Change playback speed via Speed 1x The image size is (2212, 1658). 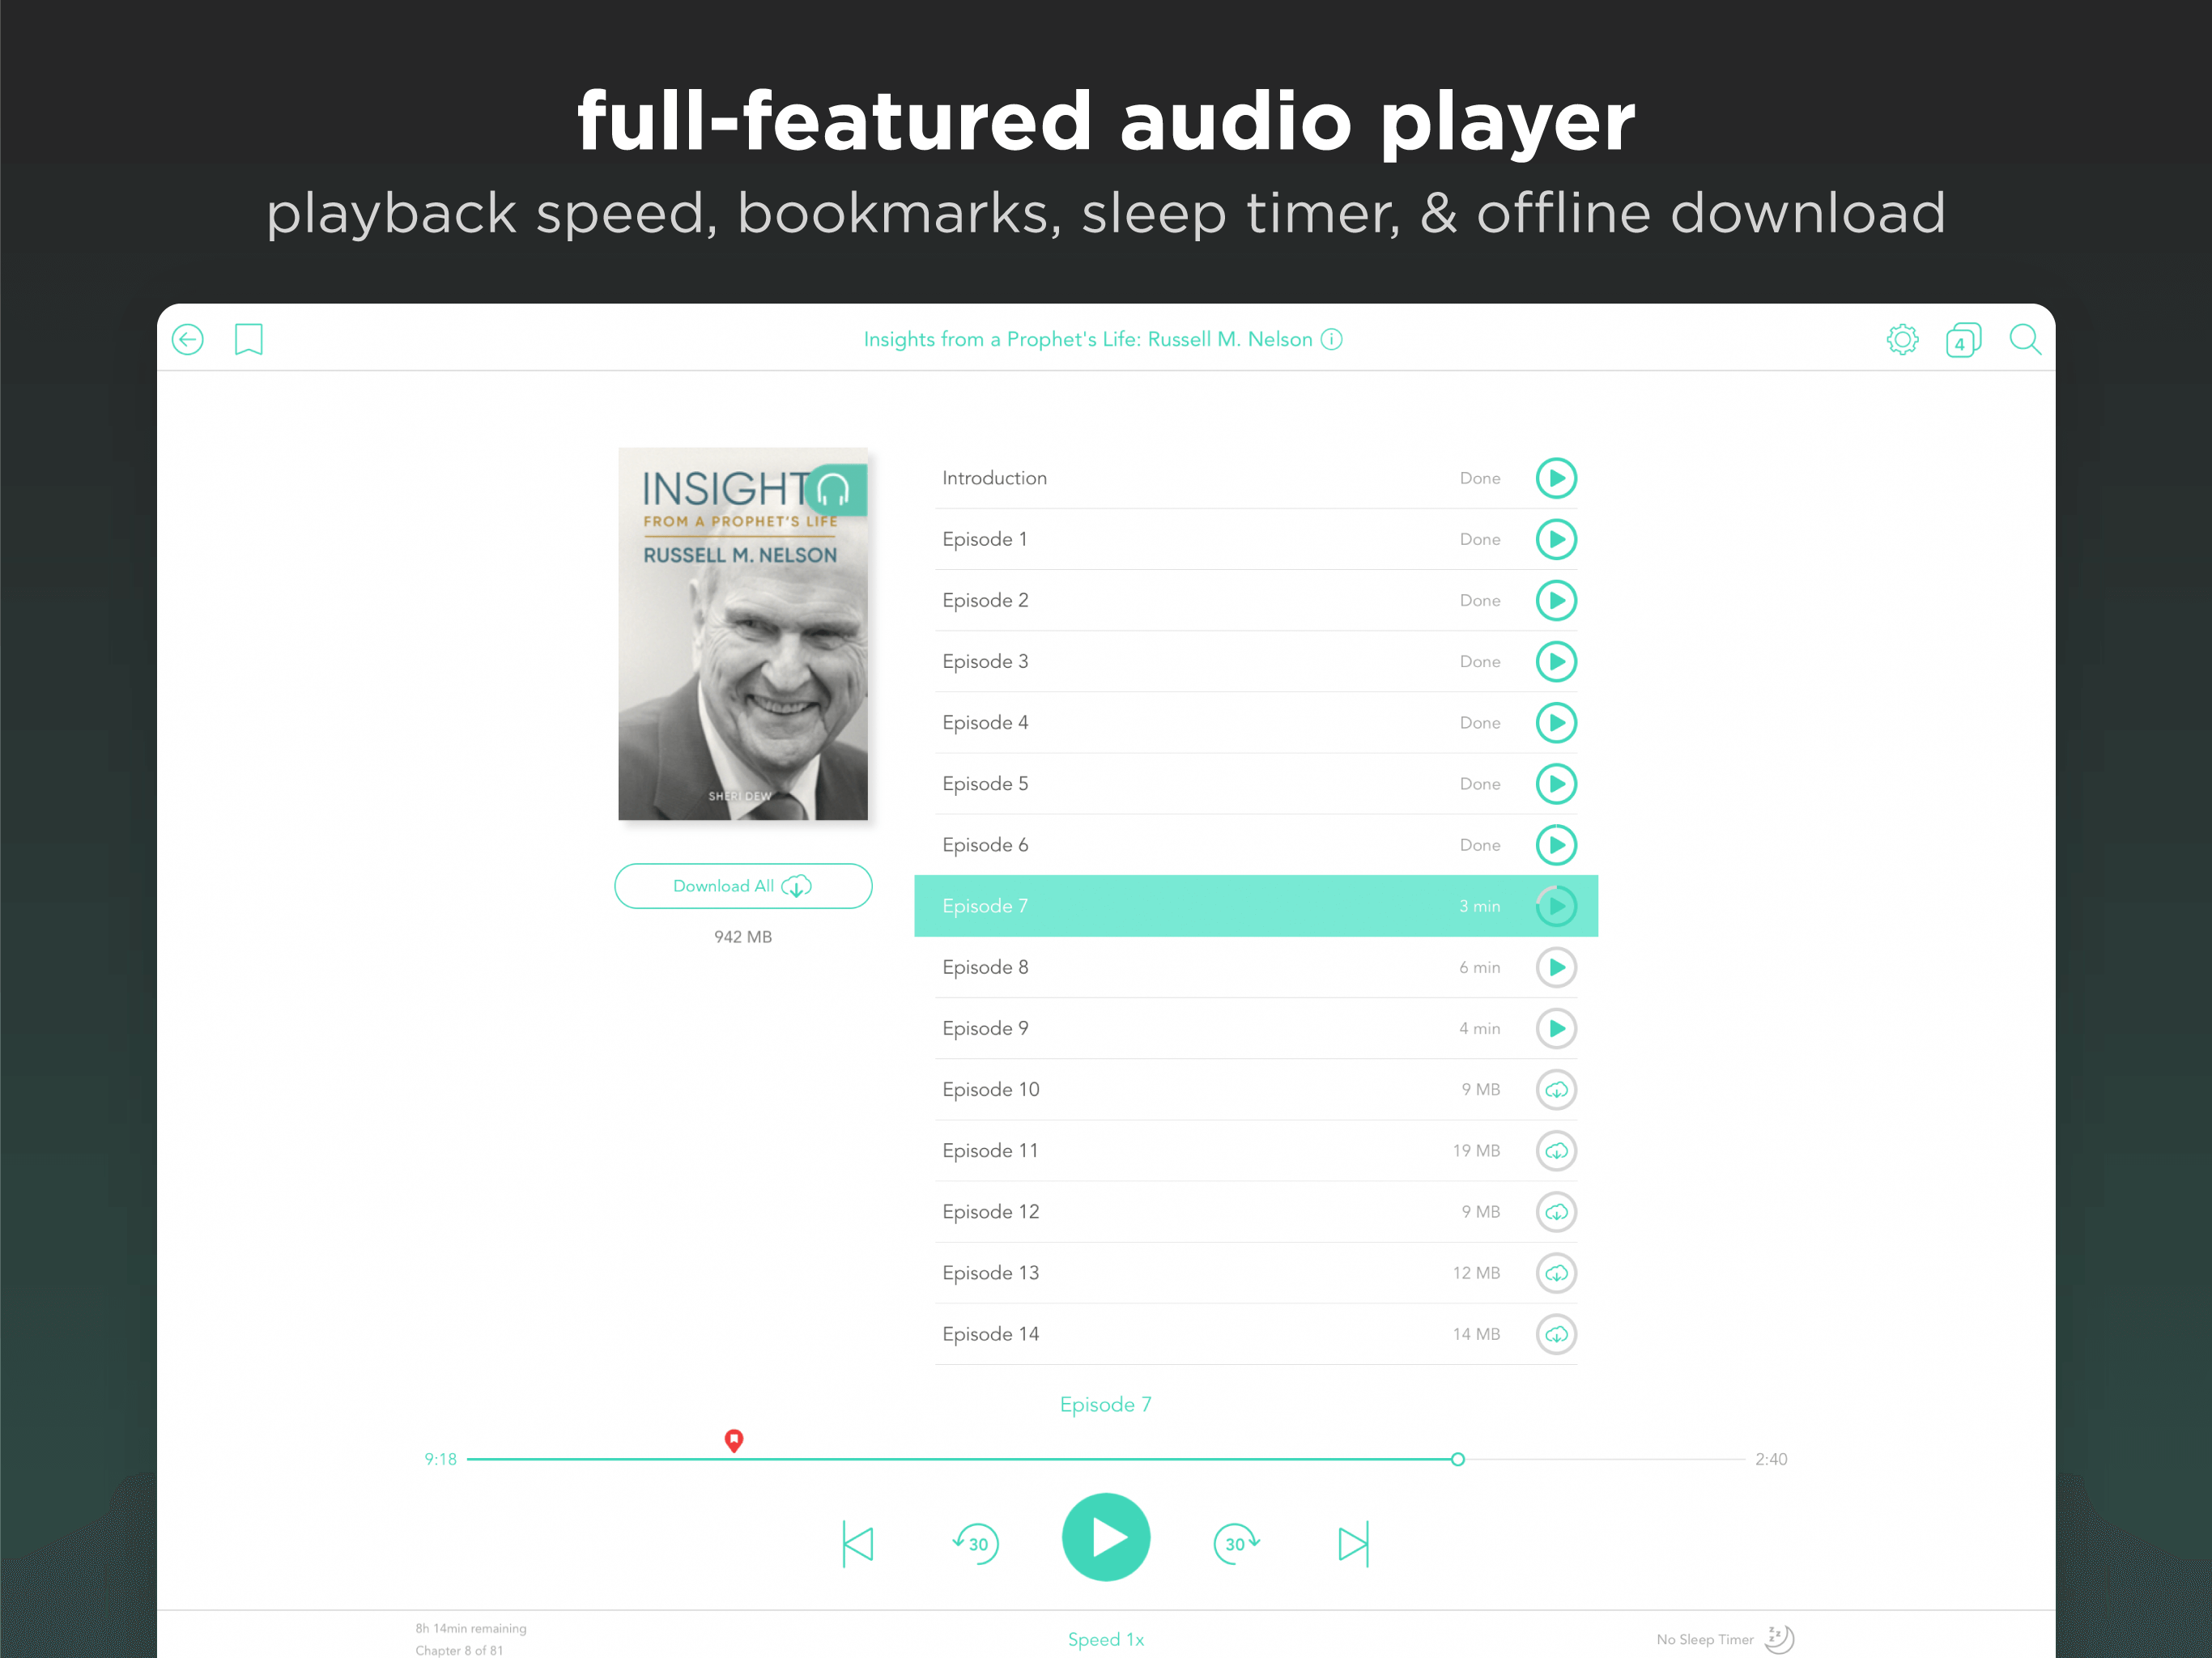coord(1106,1639)
